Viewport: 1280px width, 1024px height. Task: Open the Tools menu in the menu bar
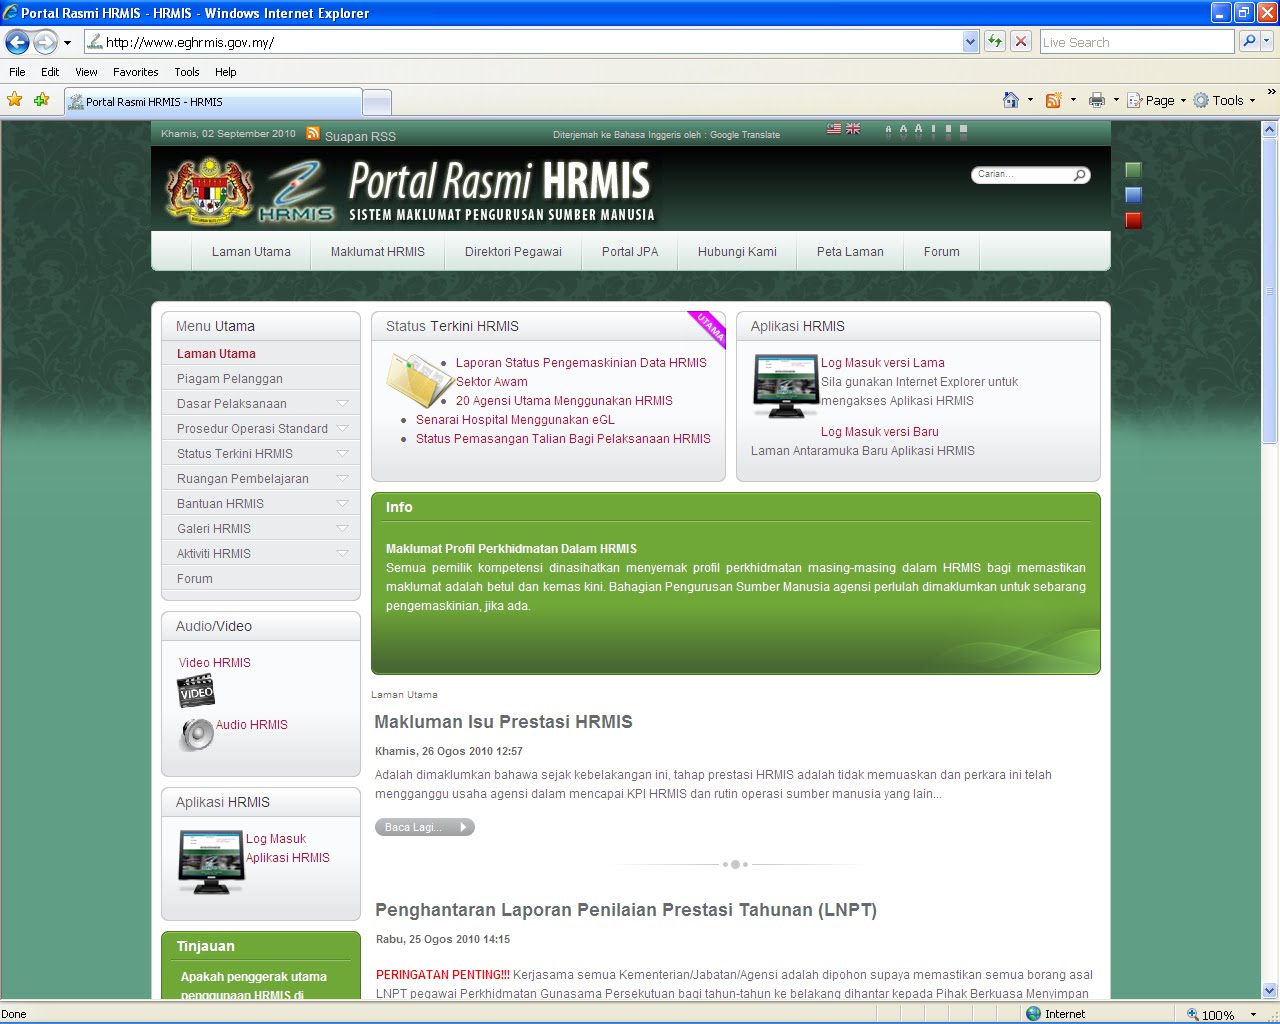[186, 72]
